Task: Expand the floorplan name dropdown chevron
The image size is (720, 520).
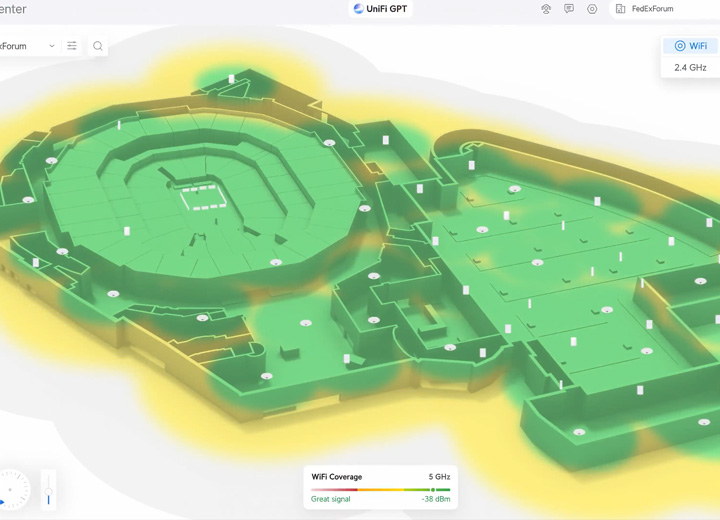Action: (52, 46)
